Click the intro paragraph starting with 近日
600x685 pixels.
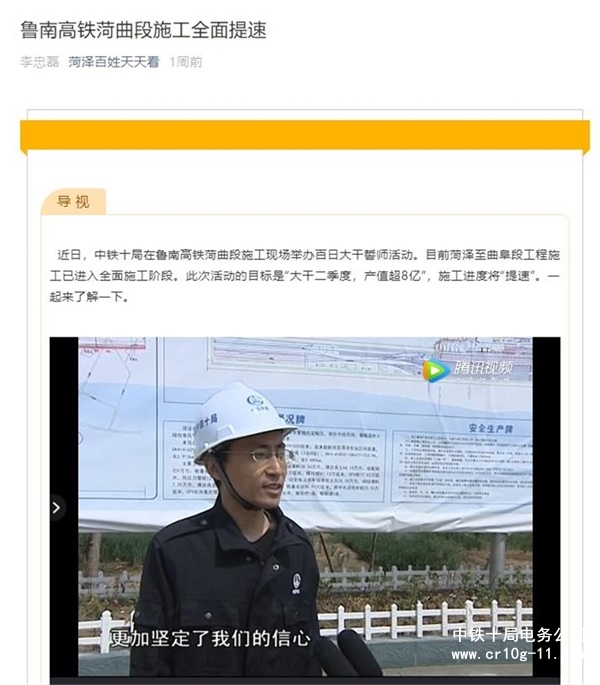[x=305, y=276]
